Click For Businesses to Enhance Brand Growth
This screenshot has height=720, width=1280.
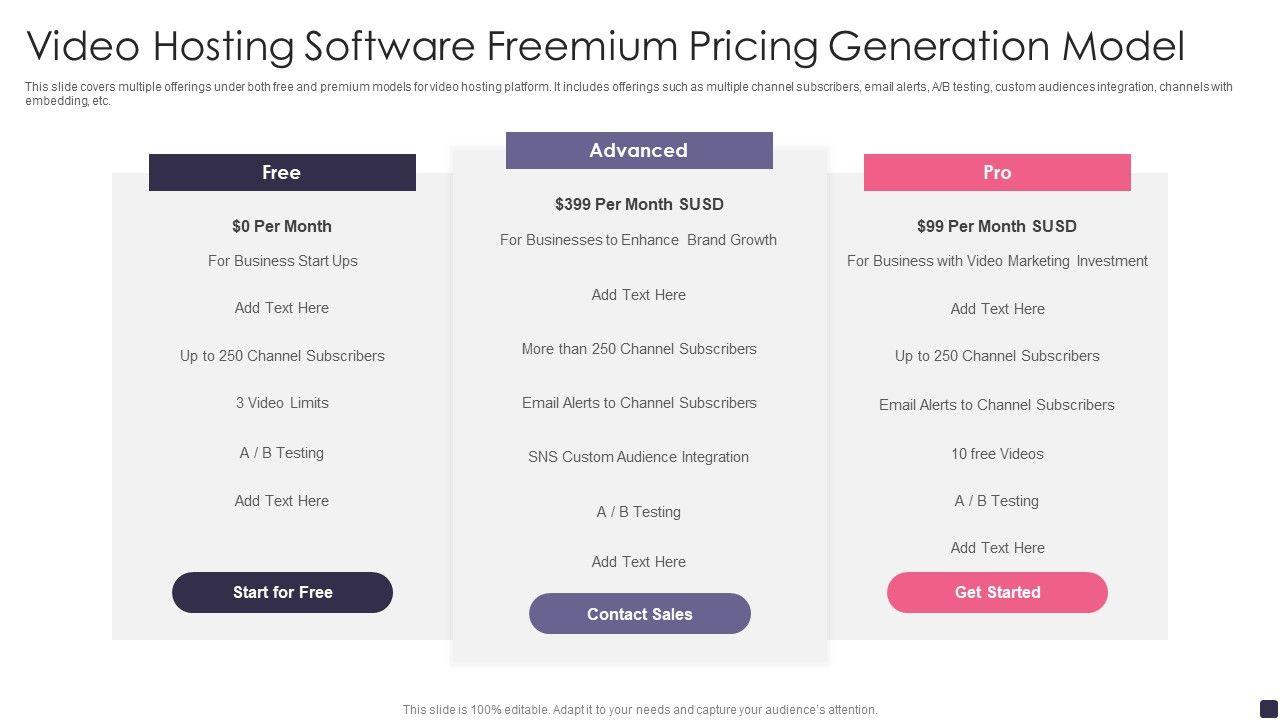coord(639,240)
